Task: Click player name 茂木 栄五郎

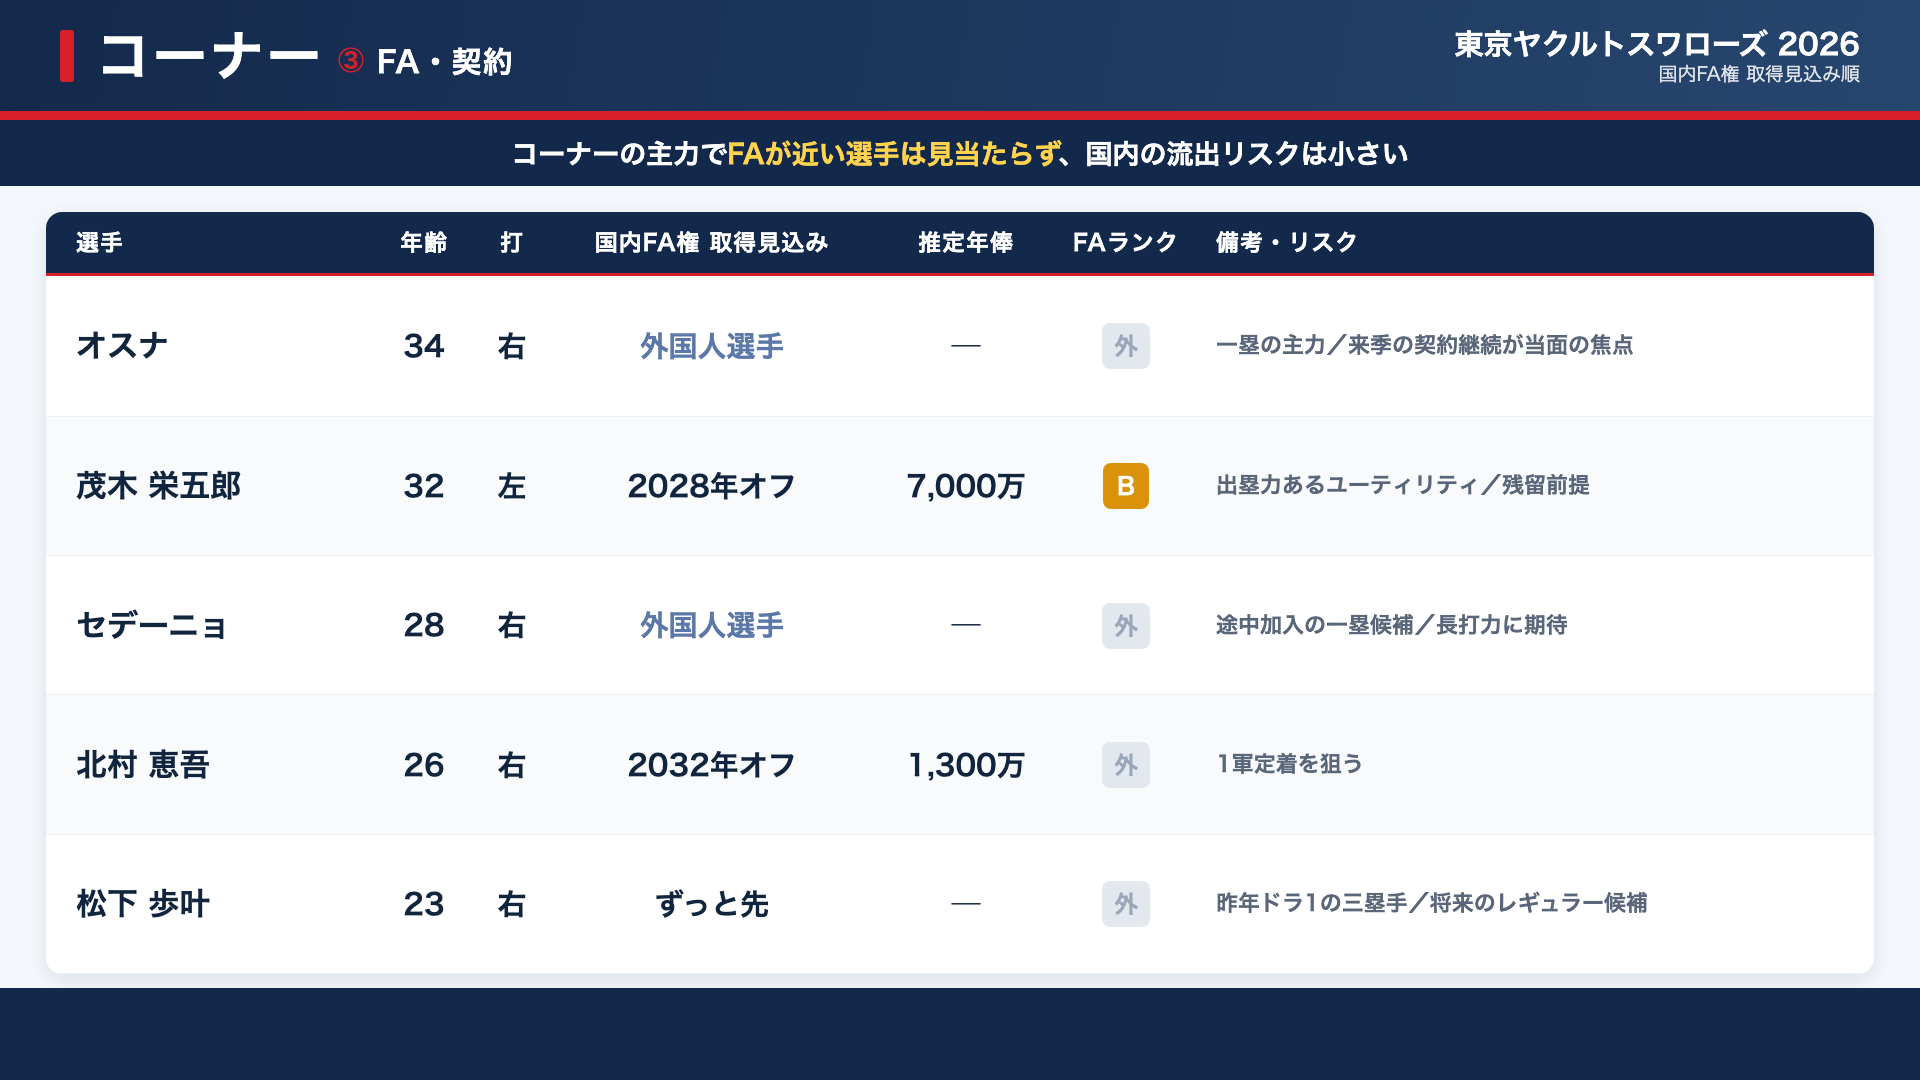Action: coord(159,486)
